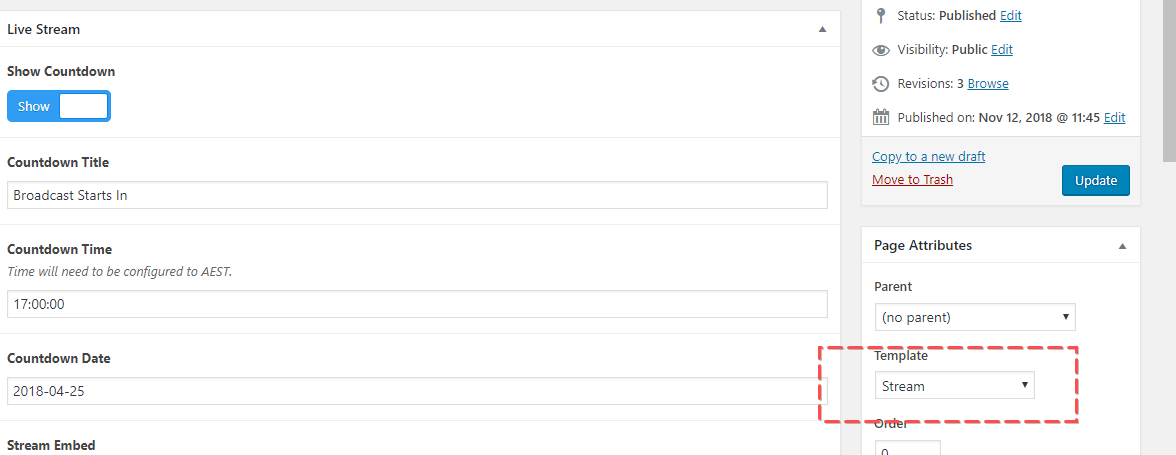This screenshot has height=455, width=1176.
Task: Click the Update button
Action: pyautogui.click(x=1095, y=180)
